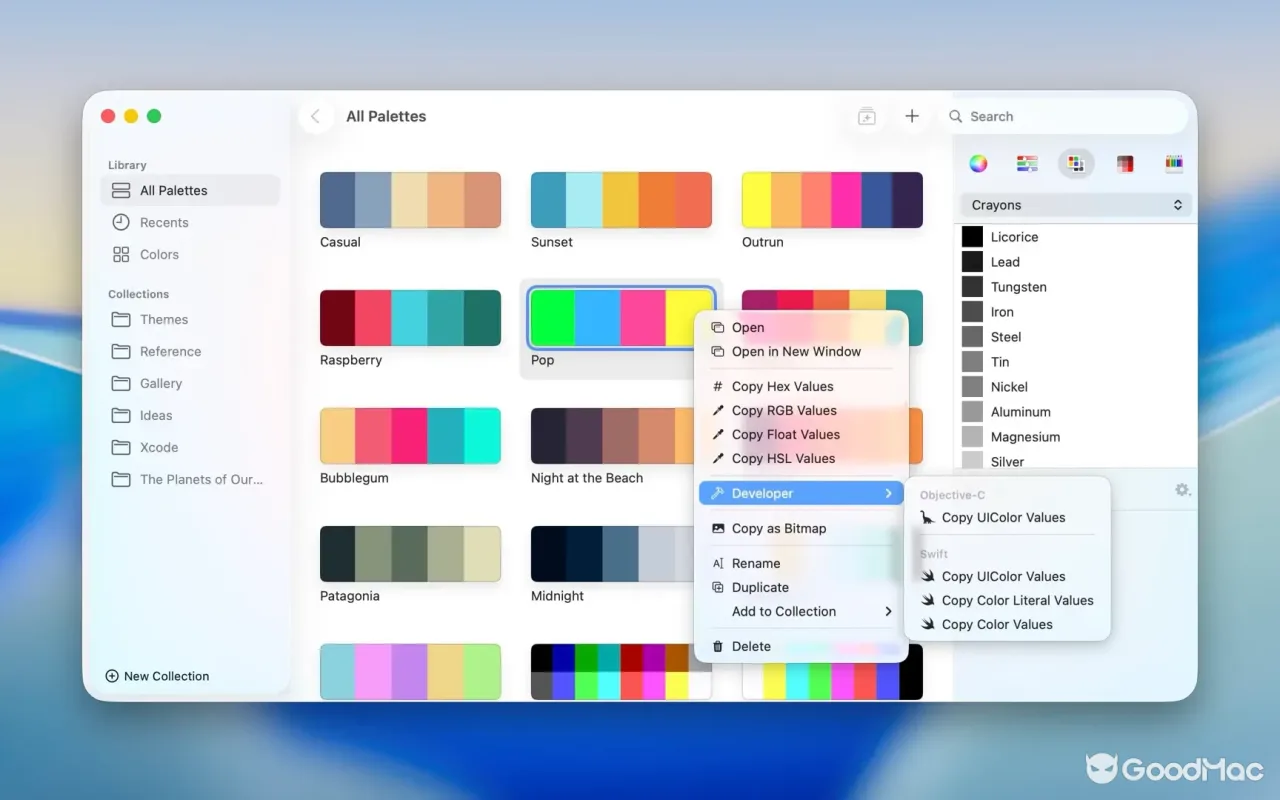Click the plus button to add a palette
The height and width of the screenshot is (800, 1280).
[912, 117]
